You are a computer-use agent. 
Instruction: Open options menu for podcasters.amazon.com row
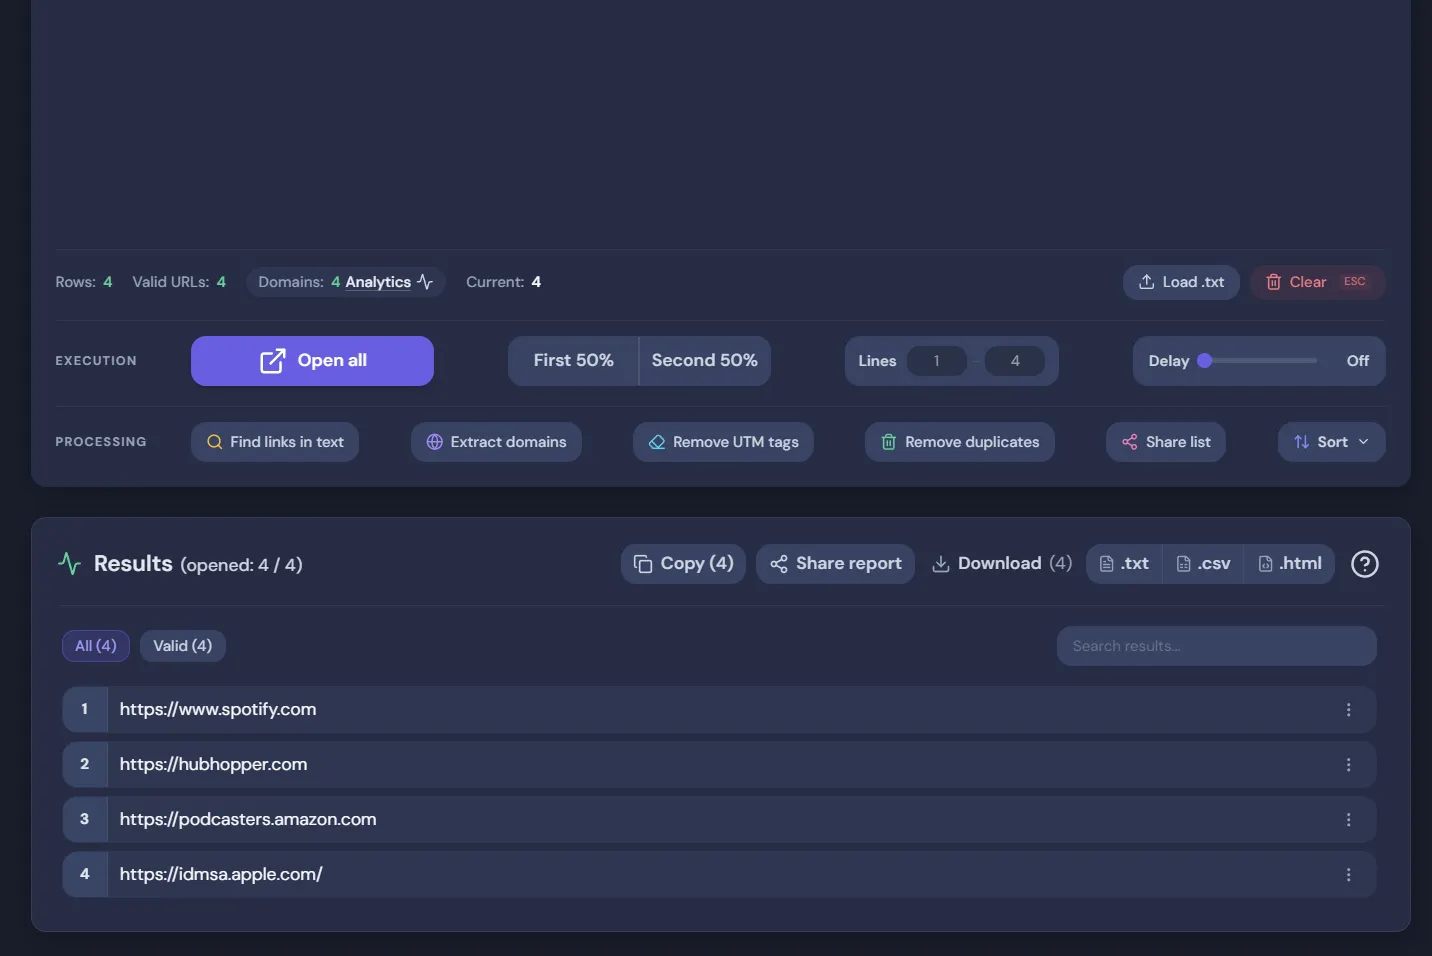tap(1349, 820)
